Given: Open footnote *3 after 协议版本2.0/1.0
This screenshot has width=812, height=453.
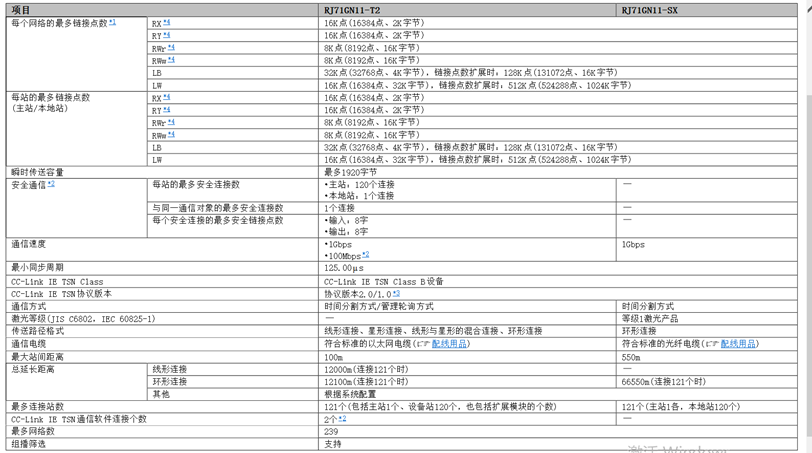Looking at the screenshot, I should click(396, 293).
